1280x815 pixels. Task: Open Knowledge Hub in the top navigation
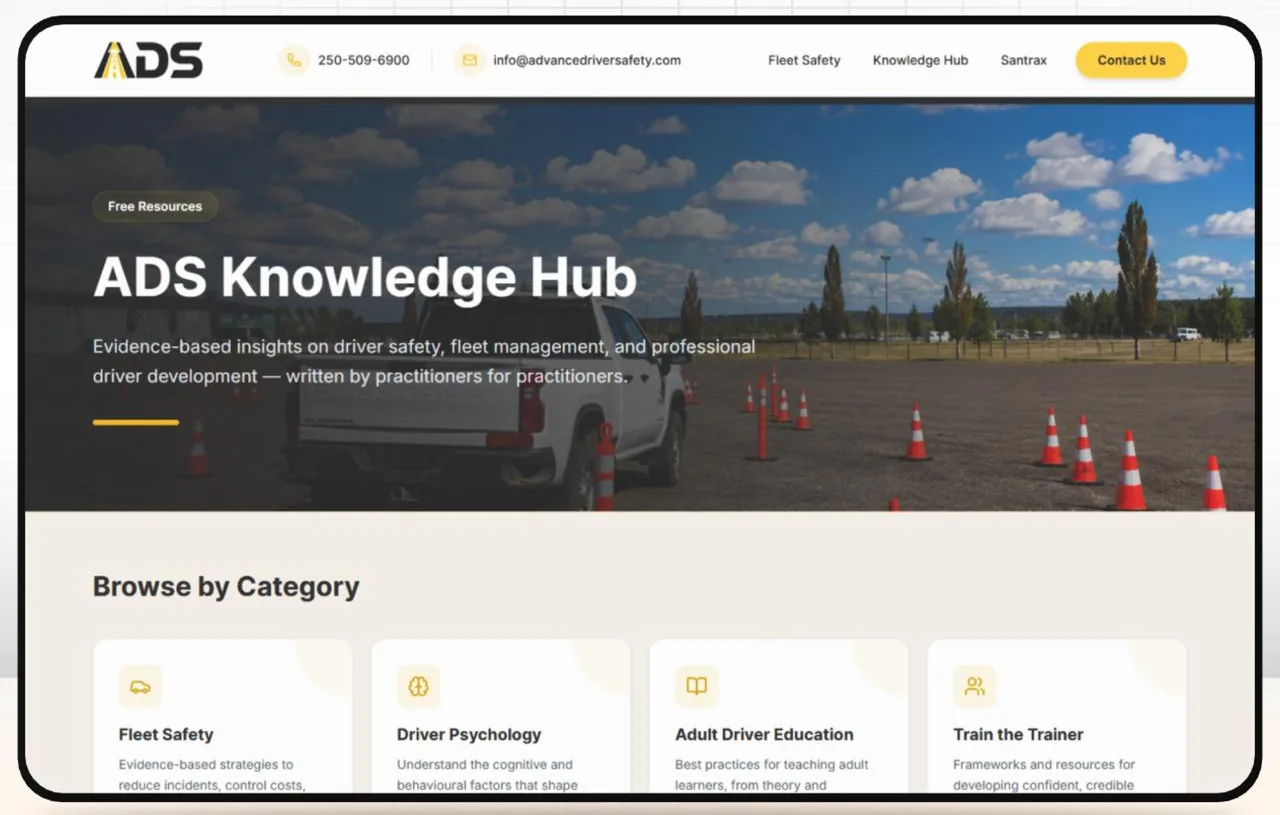coord(920,60)
